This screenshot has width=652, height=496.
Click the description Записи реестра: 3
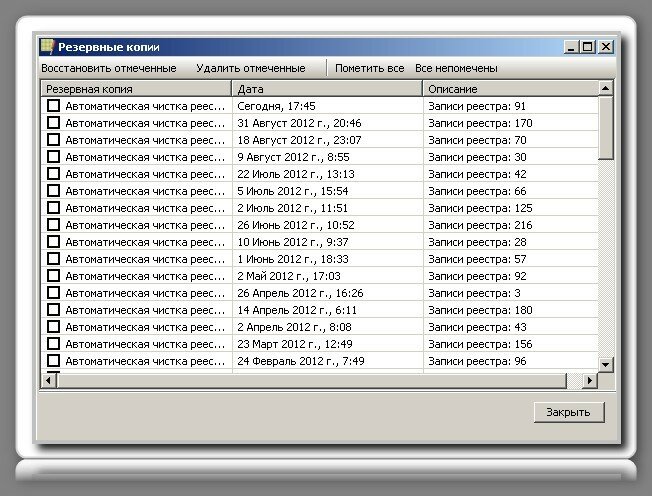[474, 293]
